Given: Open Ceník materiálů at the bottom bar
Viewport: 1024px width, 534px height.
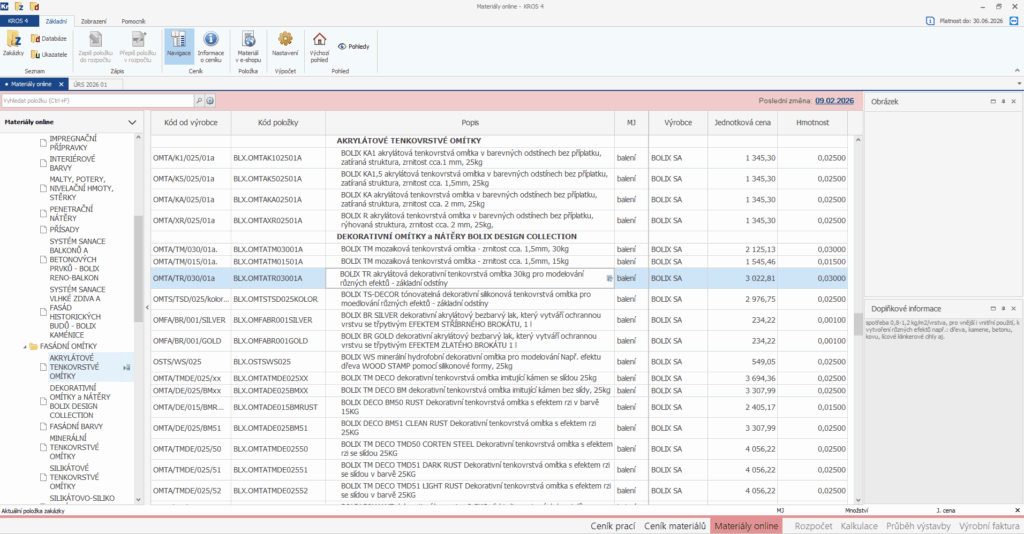Looking at the screenshot, I should pyautogui.click(x=675, y=525).
